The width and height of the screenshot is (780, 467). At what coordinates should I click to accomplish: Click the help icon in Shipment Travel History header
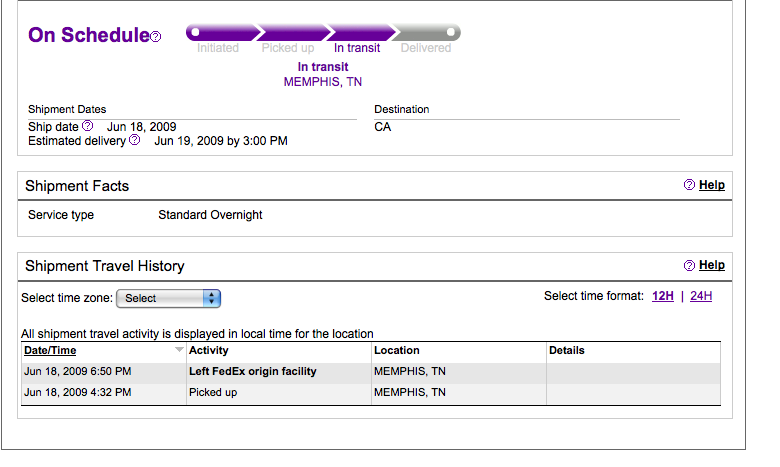pos(689,266)
